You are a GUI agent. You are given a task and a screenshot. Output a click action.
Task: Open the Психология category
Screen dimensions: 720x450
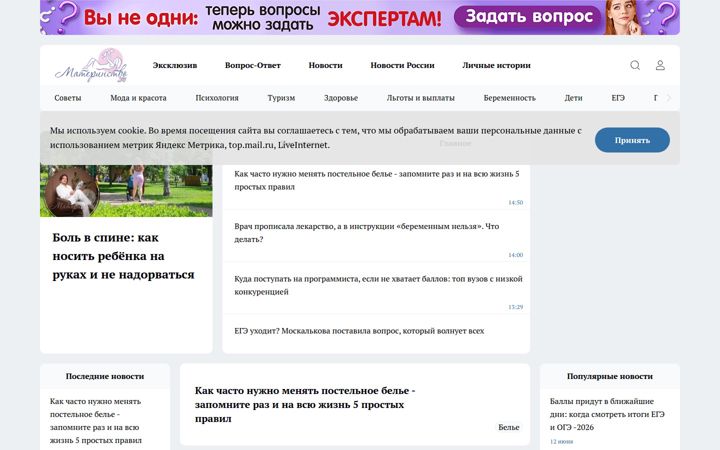coord(217,98)
